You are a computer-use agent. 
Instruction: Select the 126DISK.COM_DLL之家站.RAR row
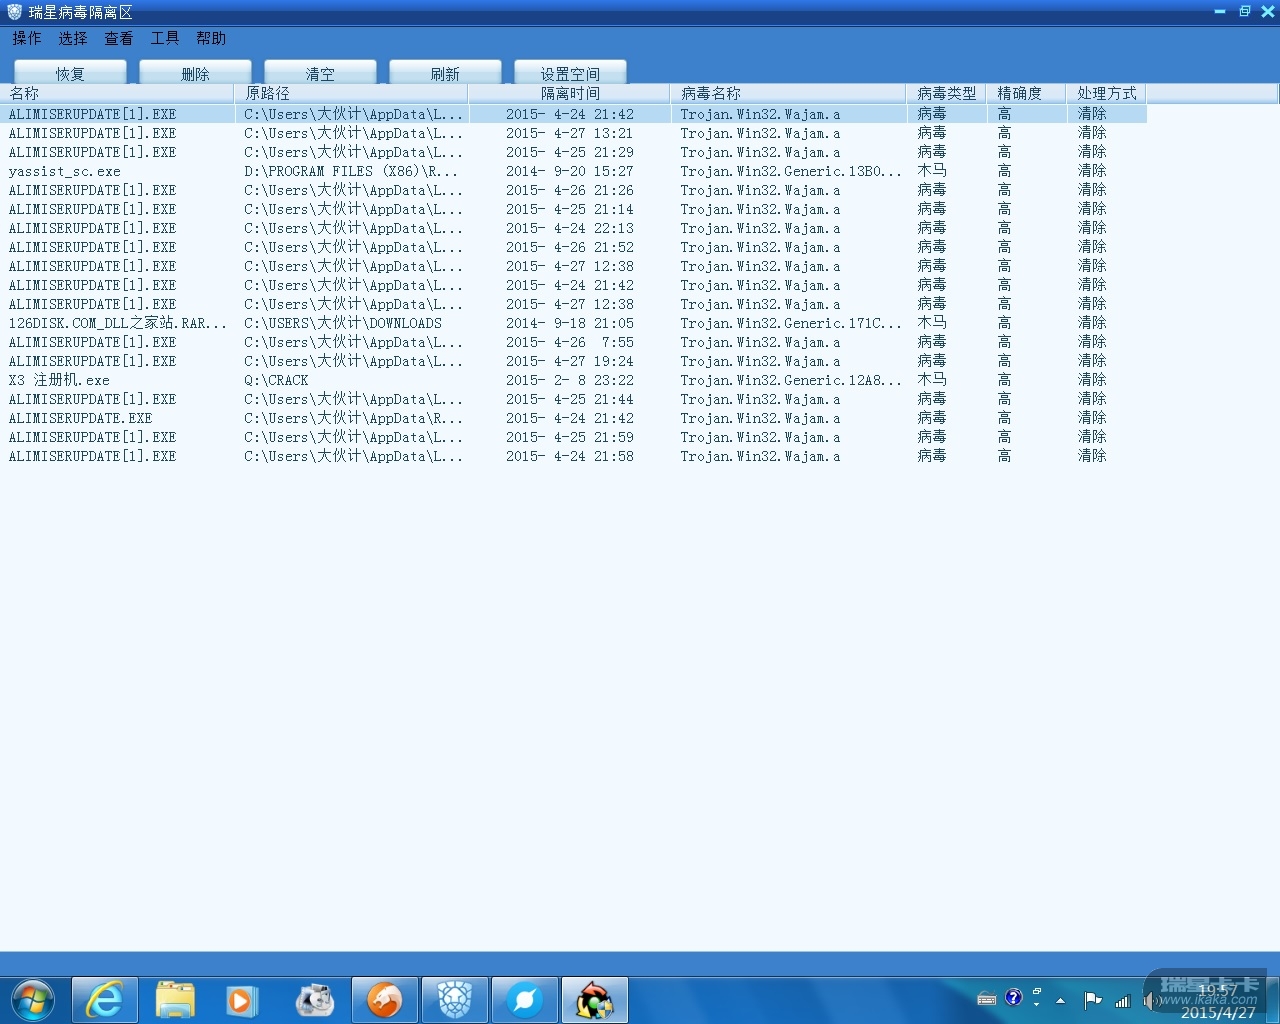(573, 323)
